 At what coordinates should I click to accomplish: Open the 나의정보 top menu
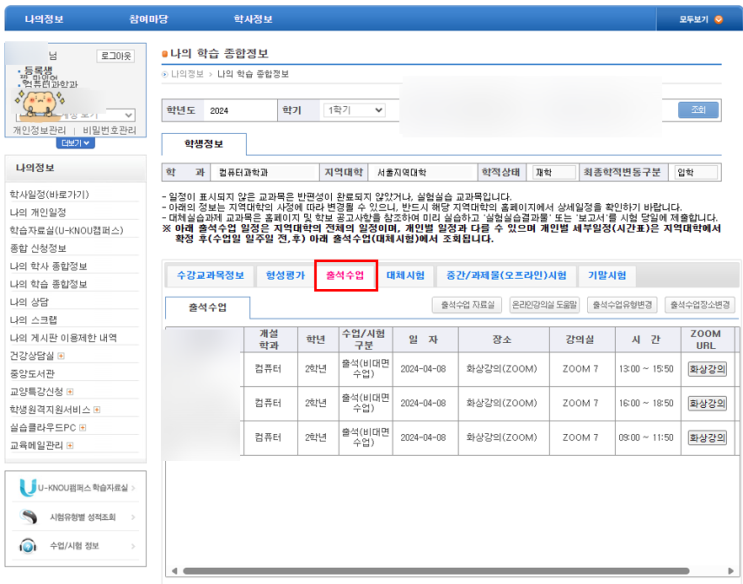[x=44, y=19]
